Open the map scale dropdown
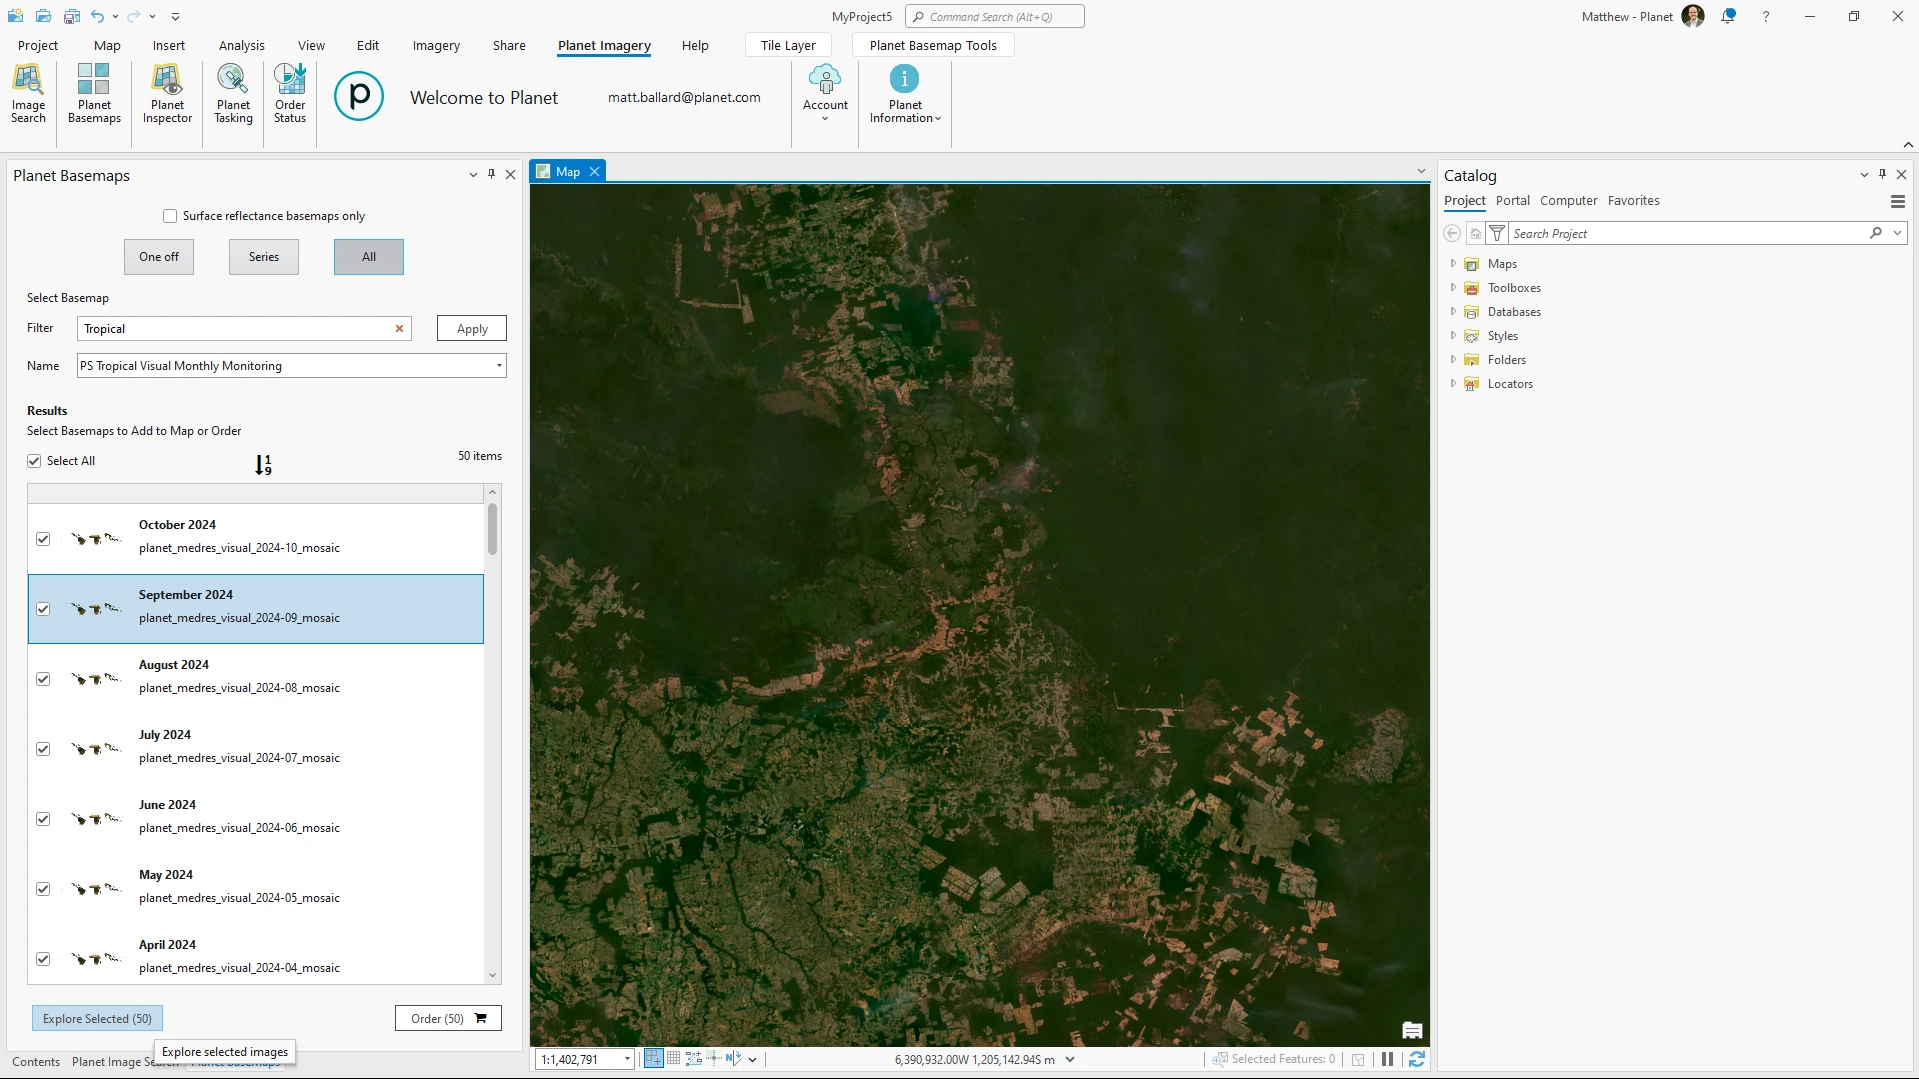1919x1079 pixels. [x=627, y=1059]
